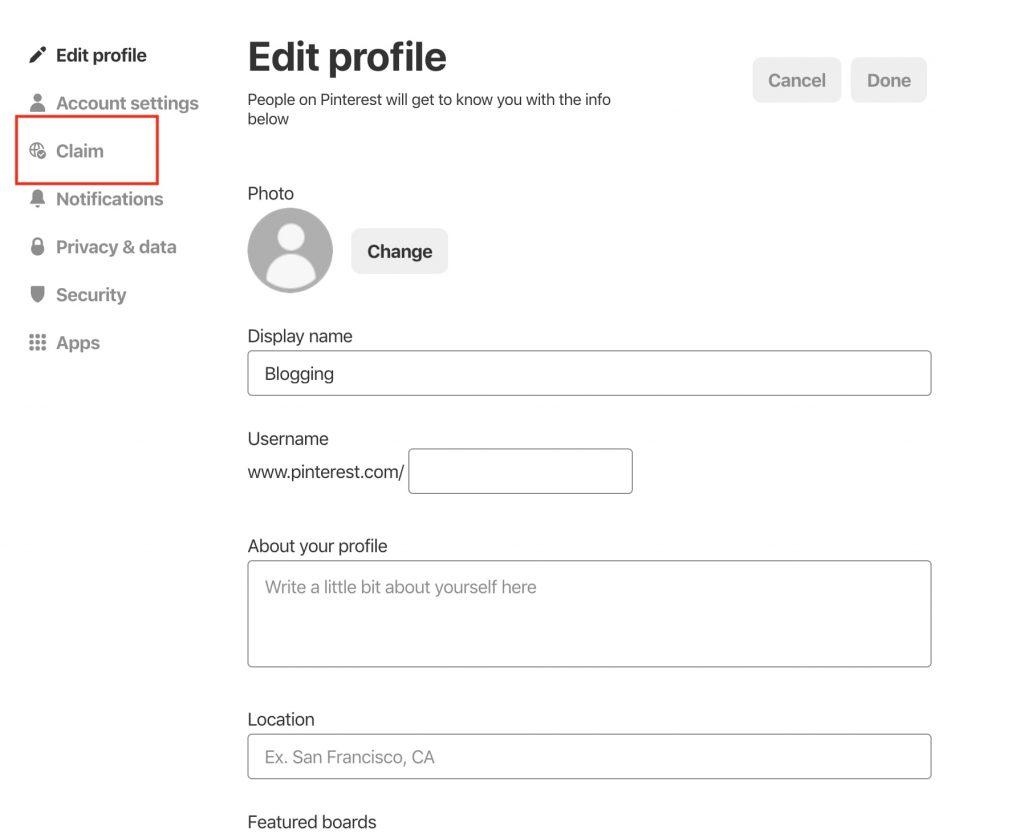Cancel the profile edits
Image resolution: width=1024 pixels, height=834 pixels.
coord(797,80)
